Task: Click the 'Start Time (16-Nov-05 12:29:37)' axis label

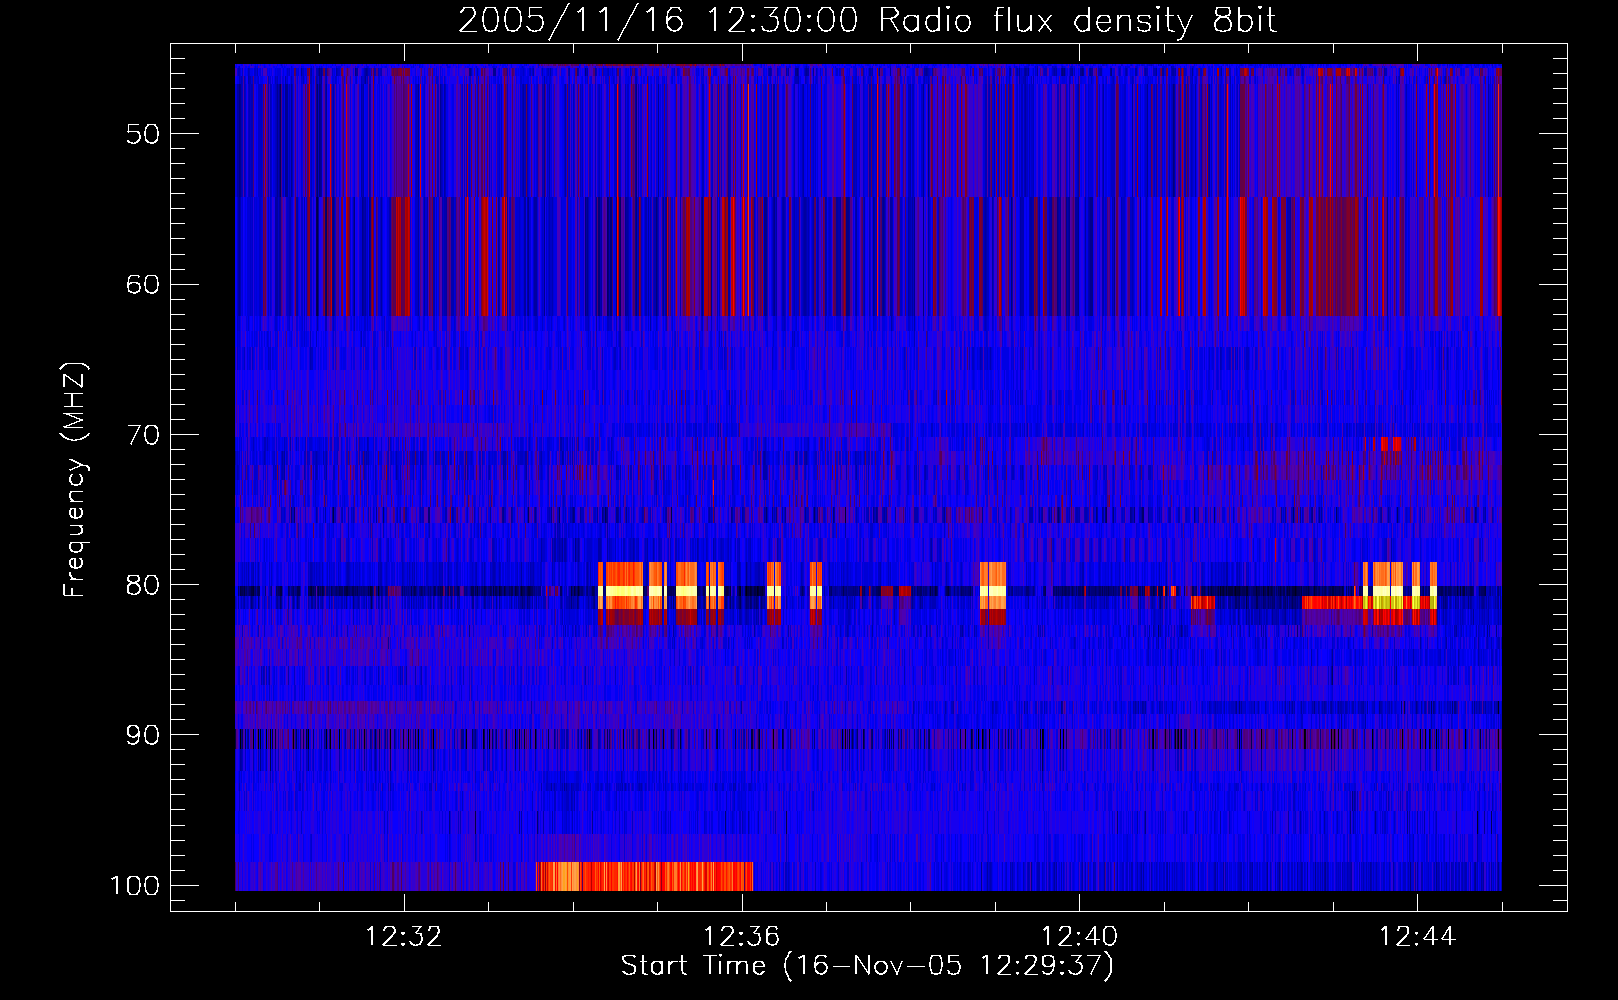Action: 867,966
